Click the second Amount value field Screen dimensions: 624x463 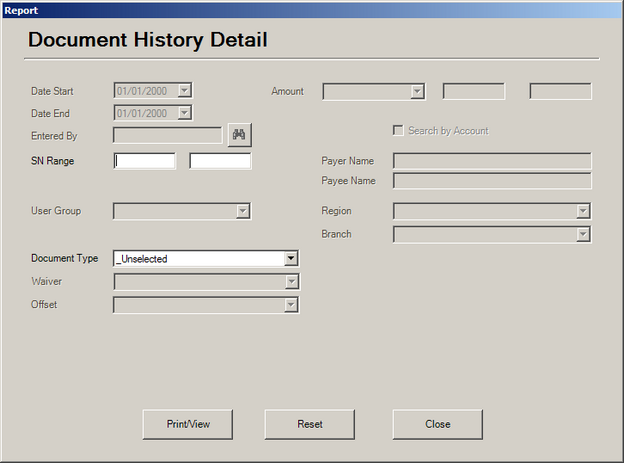(x=561, y=92)
